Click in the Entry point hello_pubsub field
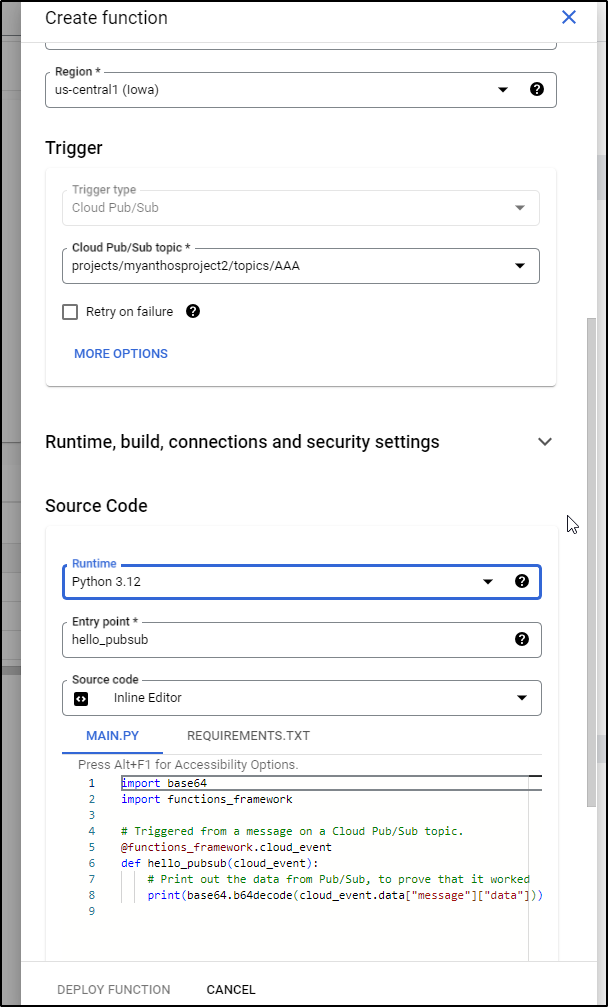608x1007 pixels. (302, 640)
